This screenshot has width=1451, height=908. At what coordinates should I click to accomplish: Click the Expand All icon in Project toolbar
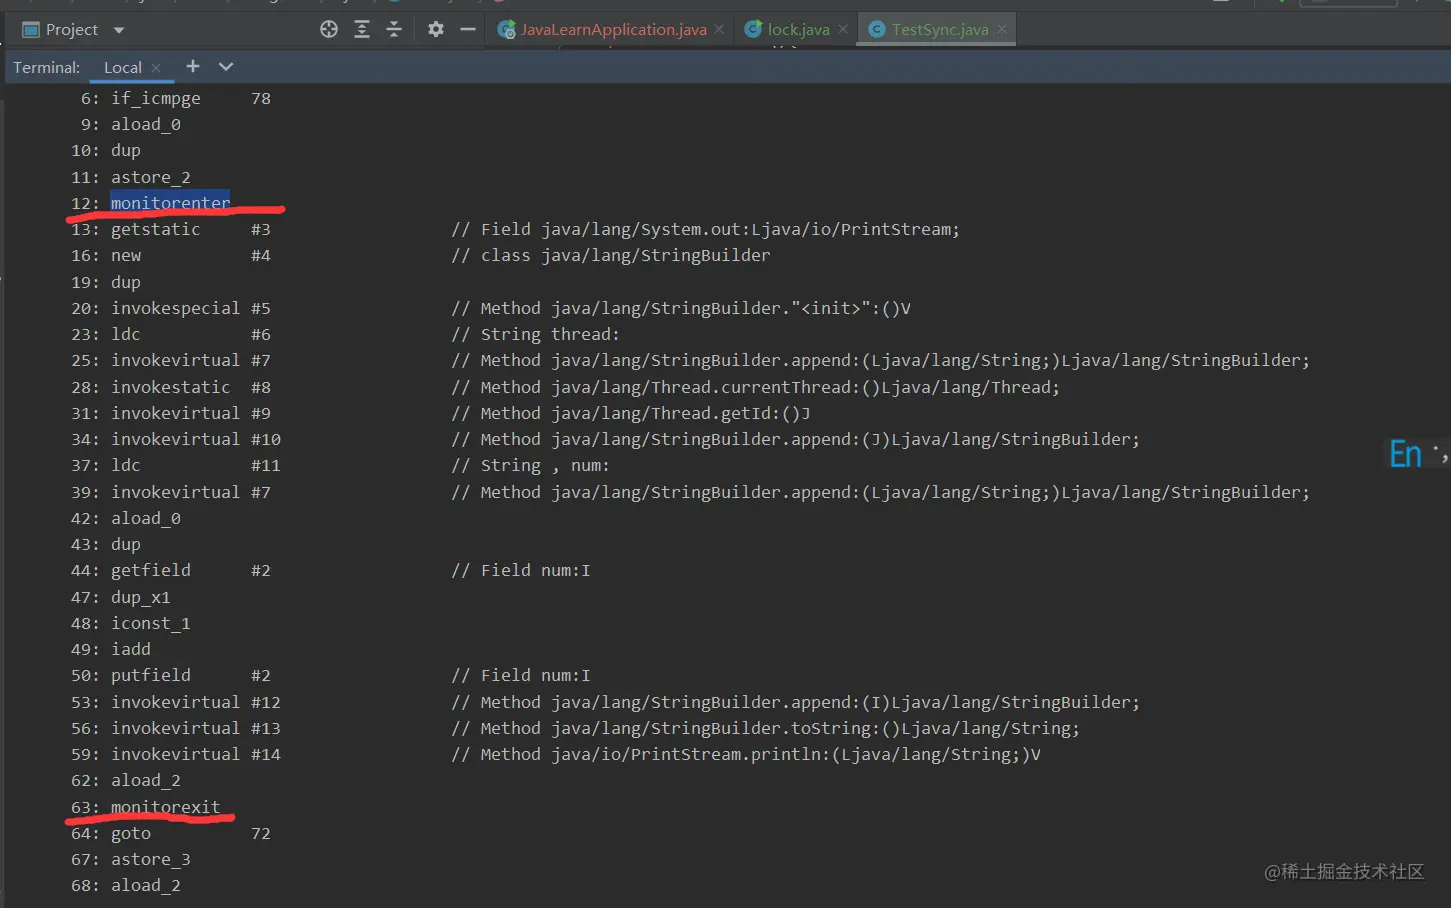tap(362, 30)
